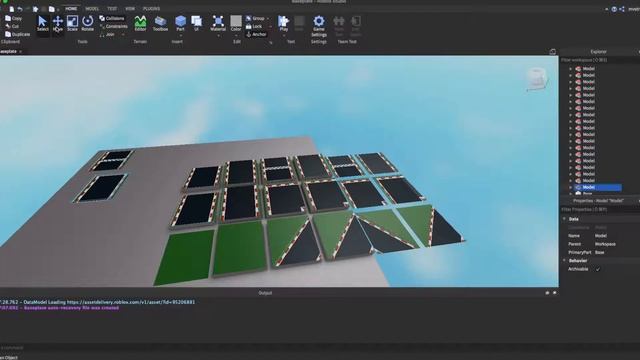This screenshot has width=640, height=360.
Task: Expand the highlighted Model in Explorer
Action: [x=571, y=187]
